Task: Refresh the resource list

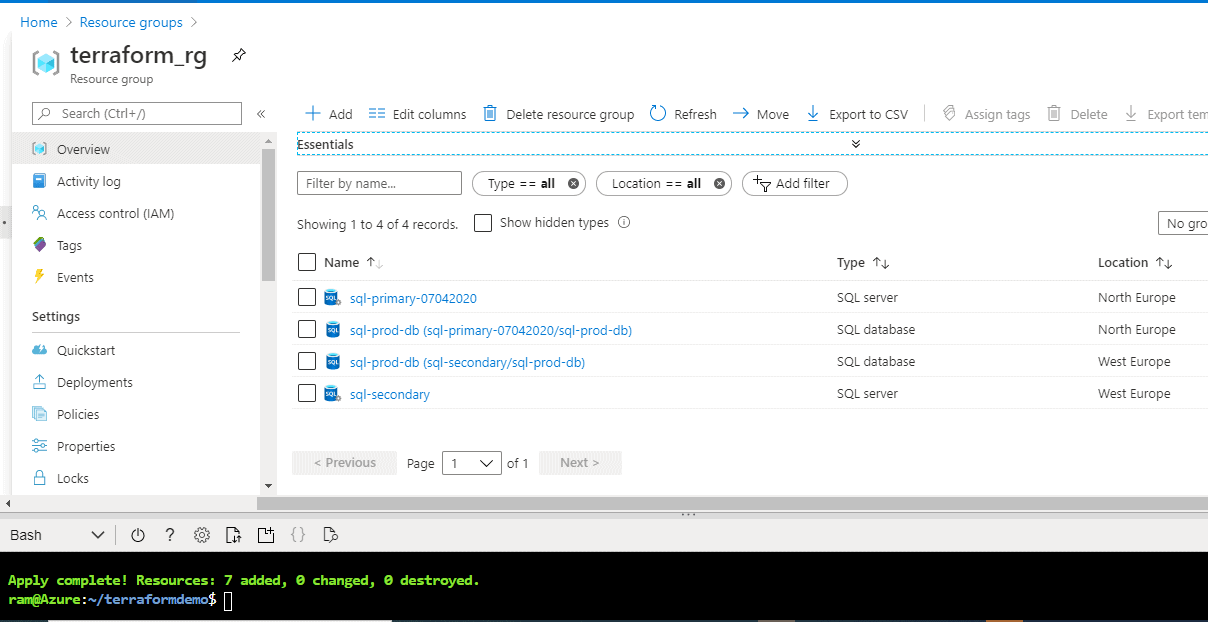Action: click(683, 114)
